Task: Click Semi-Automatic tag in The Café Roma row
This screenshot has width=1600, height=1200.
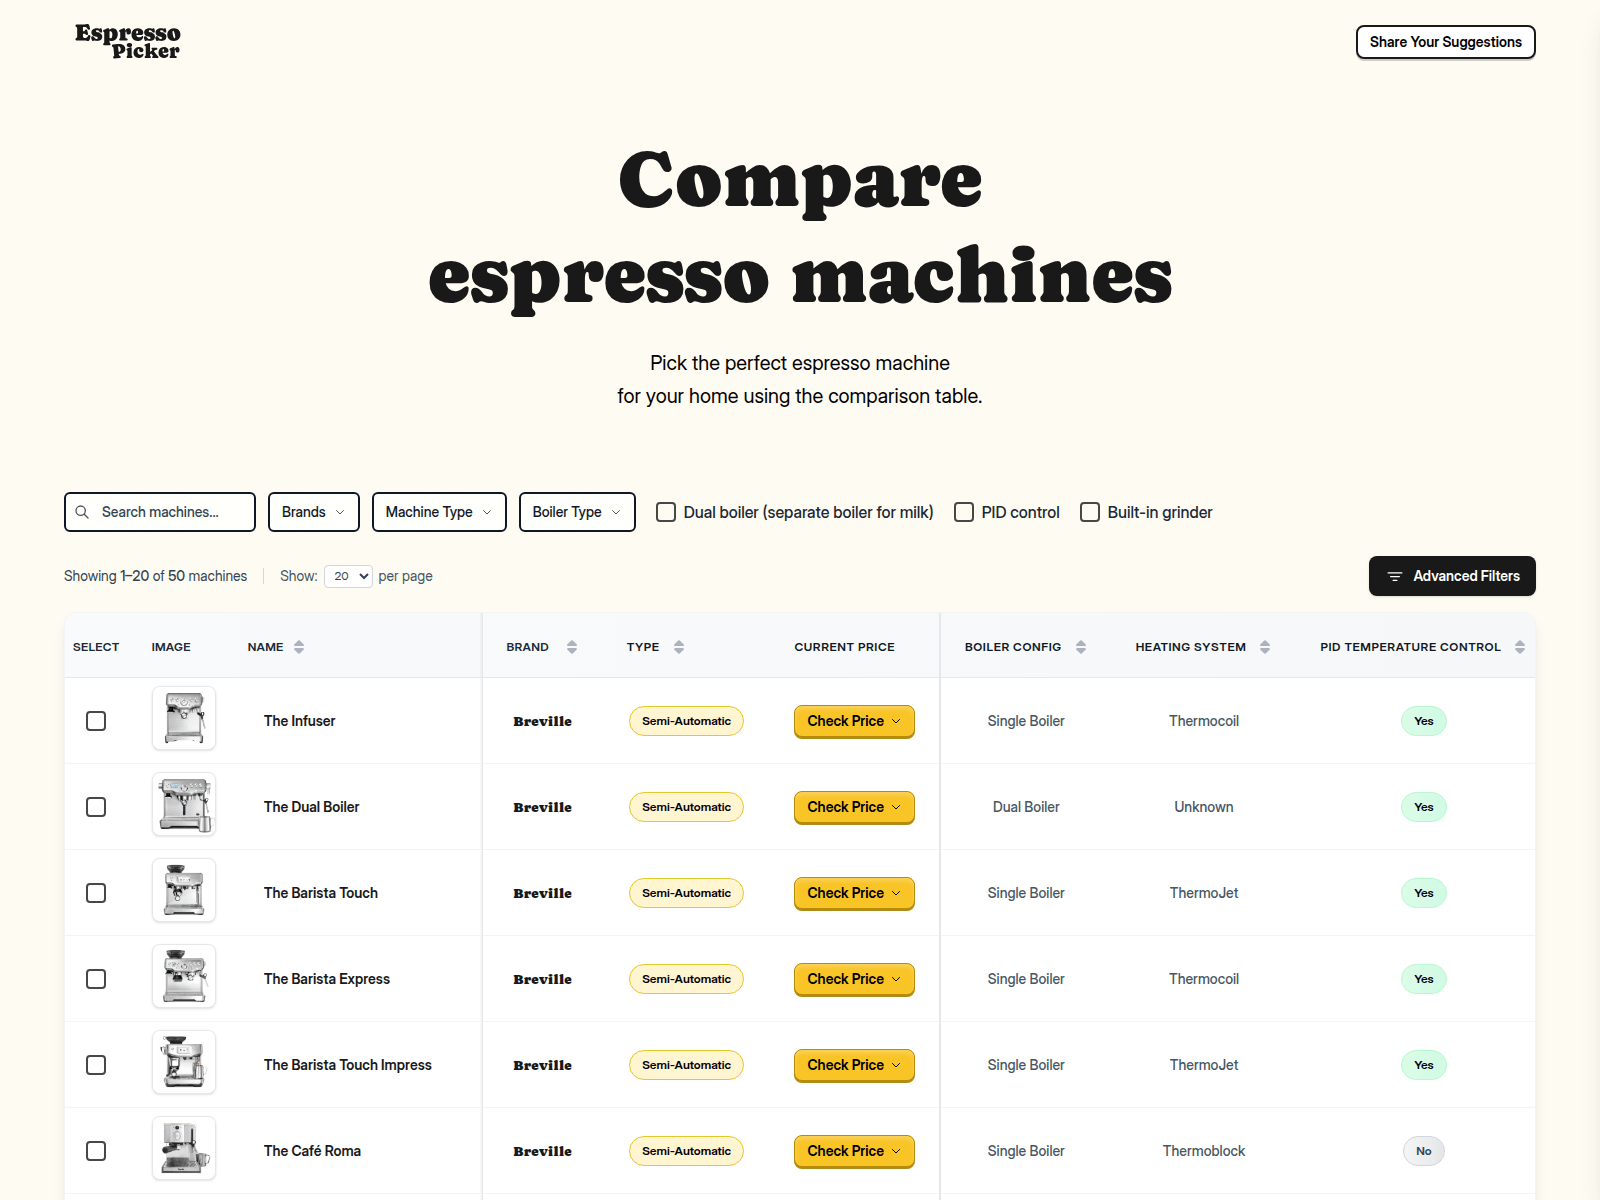Action: tap(686, 1151)
